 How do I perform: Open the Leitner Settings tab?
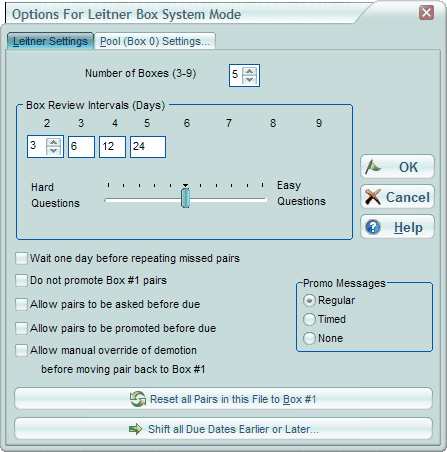[50, 41]
